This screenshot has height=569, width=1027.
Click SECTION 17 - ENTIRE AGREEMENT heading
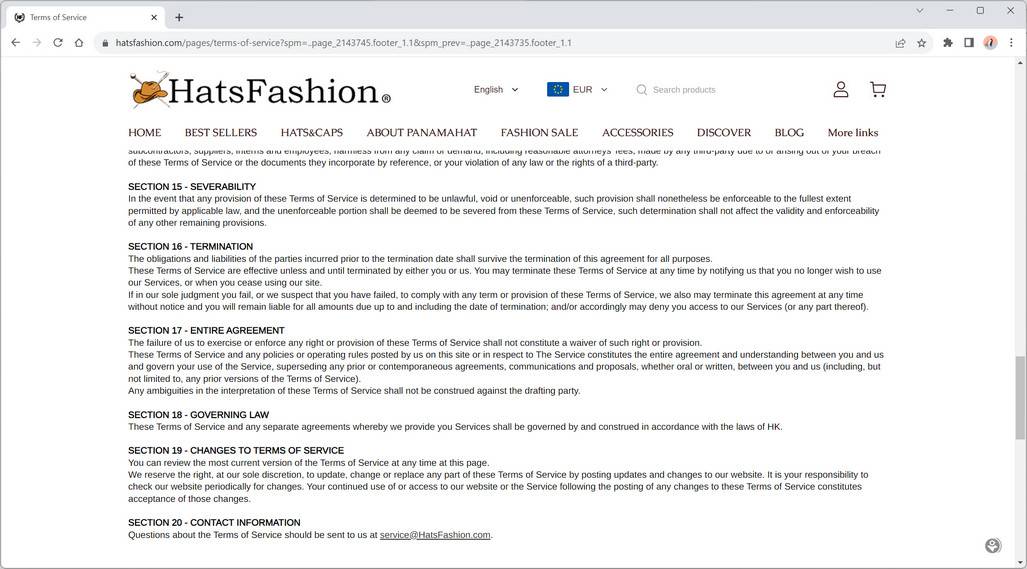point(206,331)
